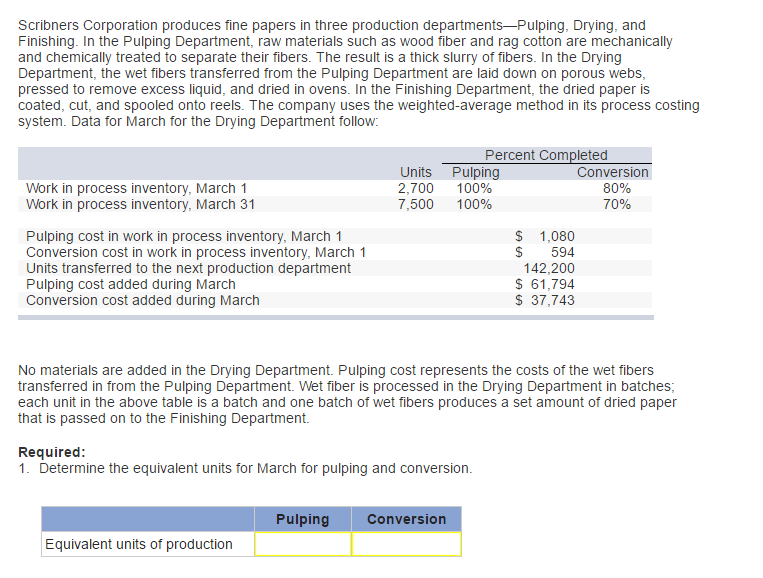Image resolution: width=763 pixels, height=578 pixels.
Task: Click the 142,200 units transferred value
Action: [549, 269]
